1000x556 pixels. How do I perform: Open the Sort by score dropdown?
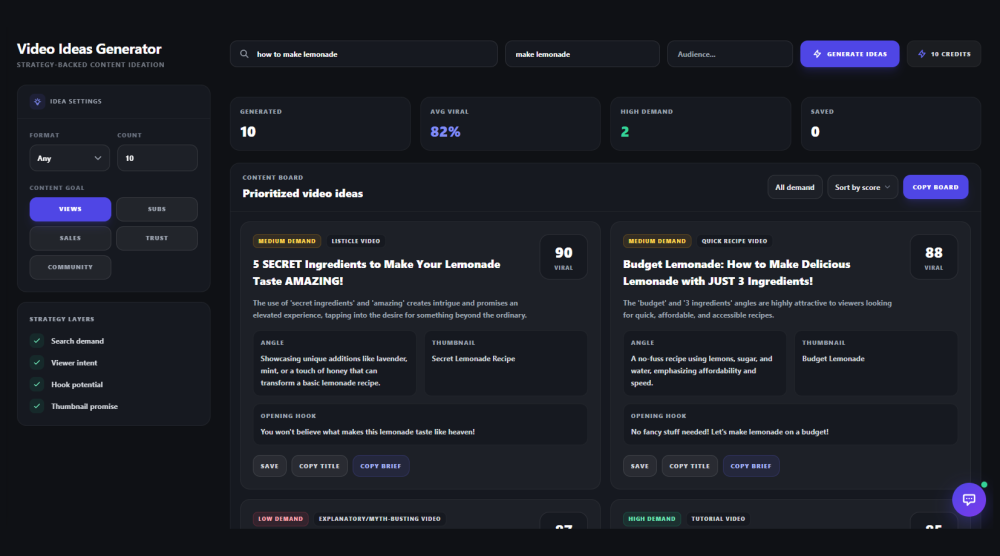click(862, 187)
